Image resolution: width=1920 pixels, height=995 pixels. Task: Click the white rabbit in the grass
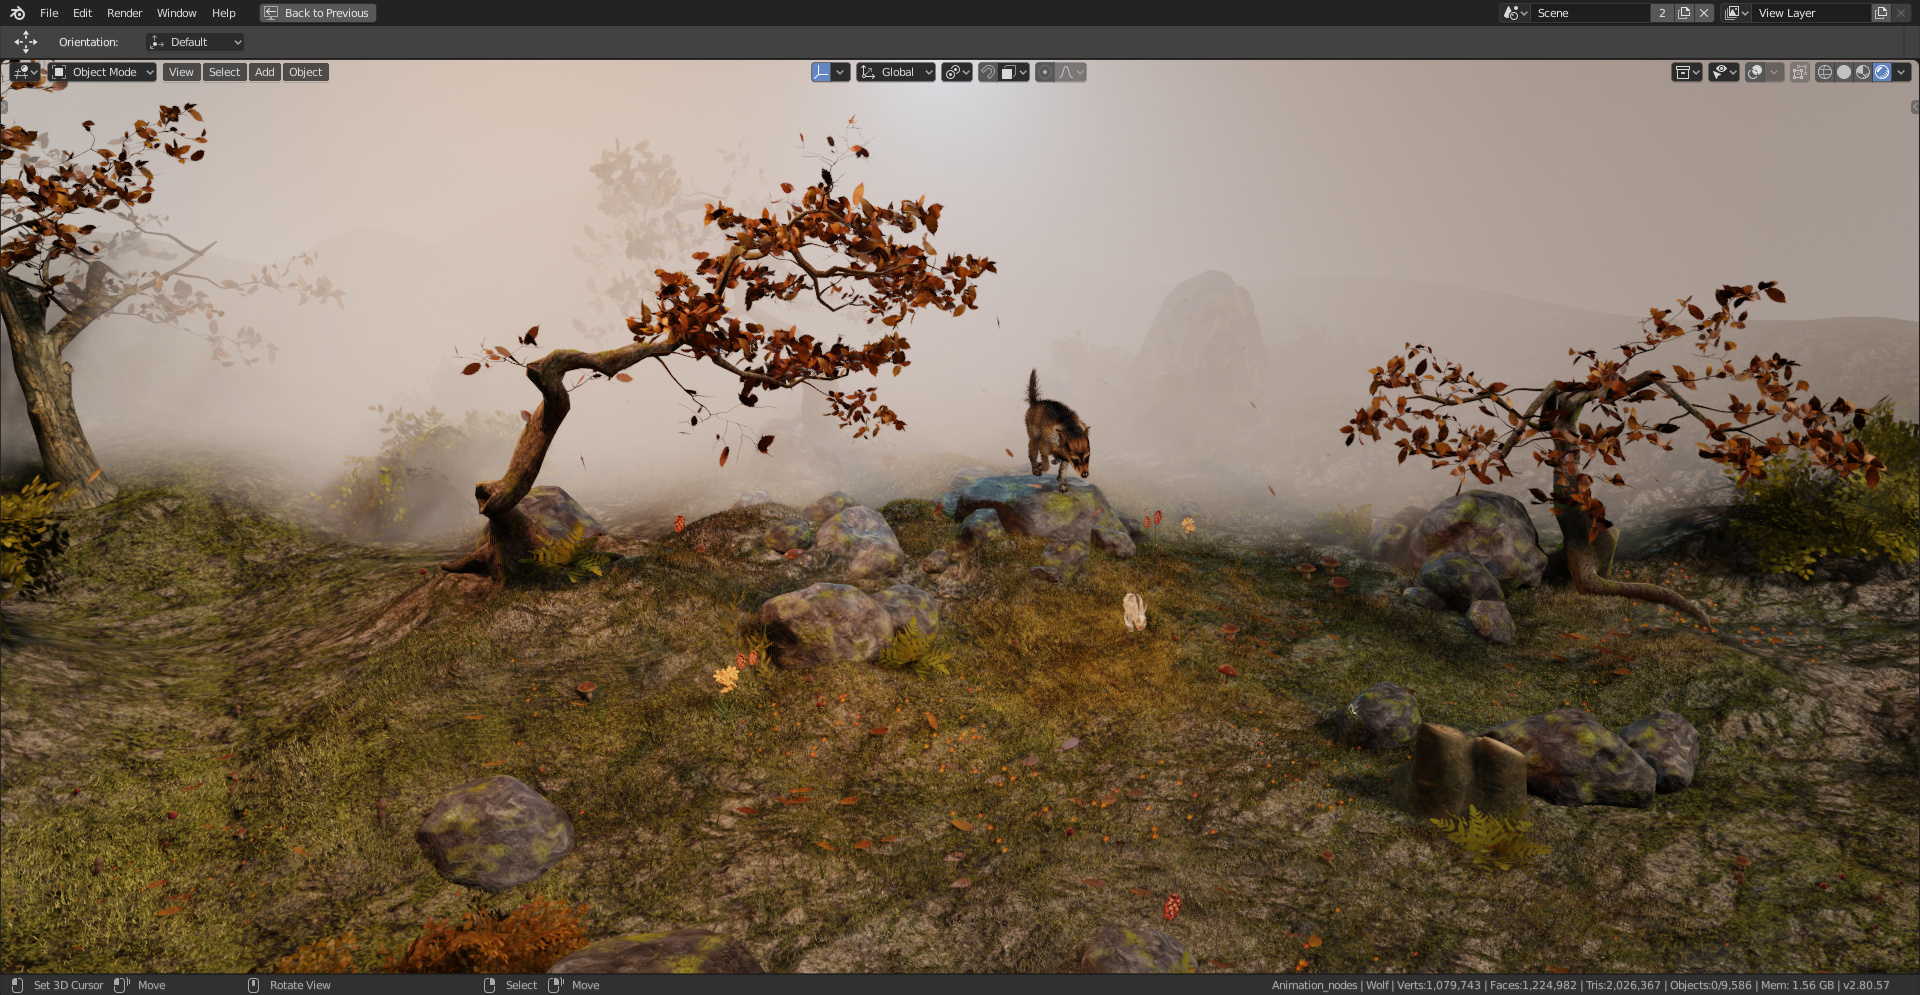coord(1134,611)
